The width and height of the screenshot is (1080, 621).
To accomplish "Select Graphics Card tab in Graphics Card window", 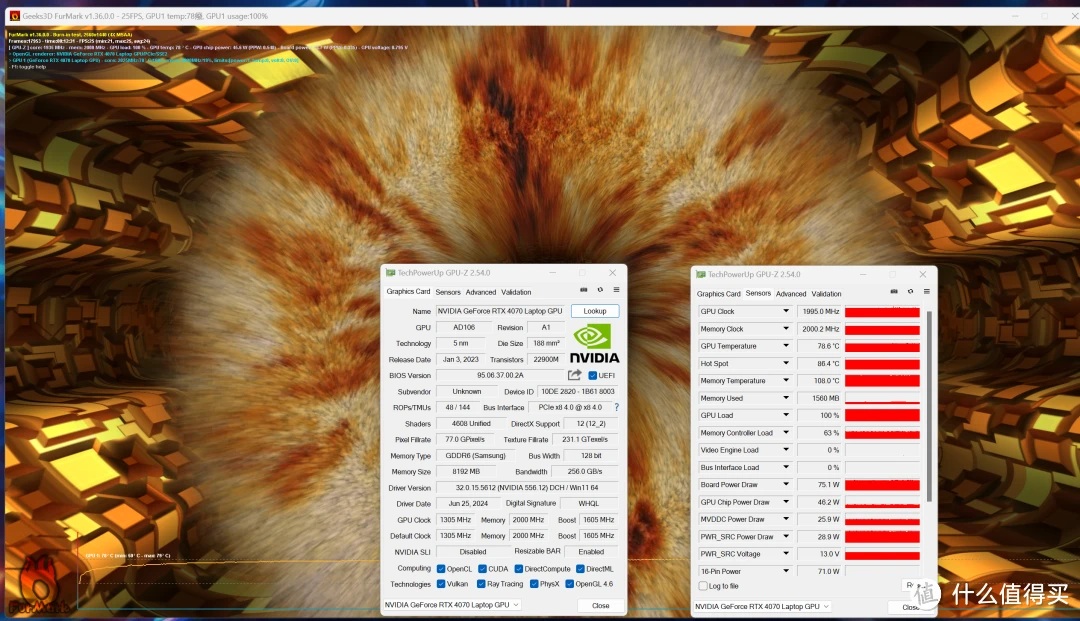I will point(408,291).
